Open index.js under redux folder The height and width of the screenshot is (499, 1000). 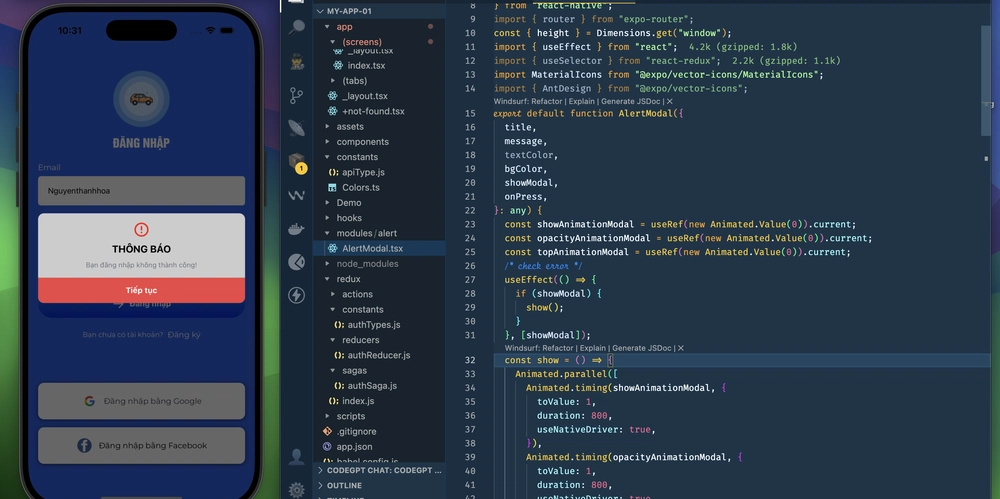click(358, 401)
